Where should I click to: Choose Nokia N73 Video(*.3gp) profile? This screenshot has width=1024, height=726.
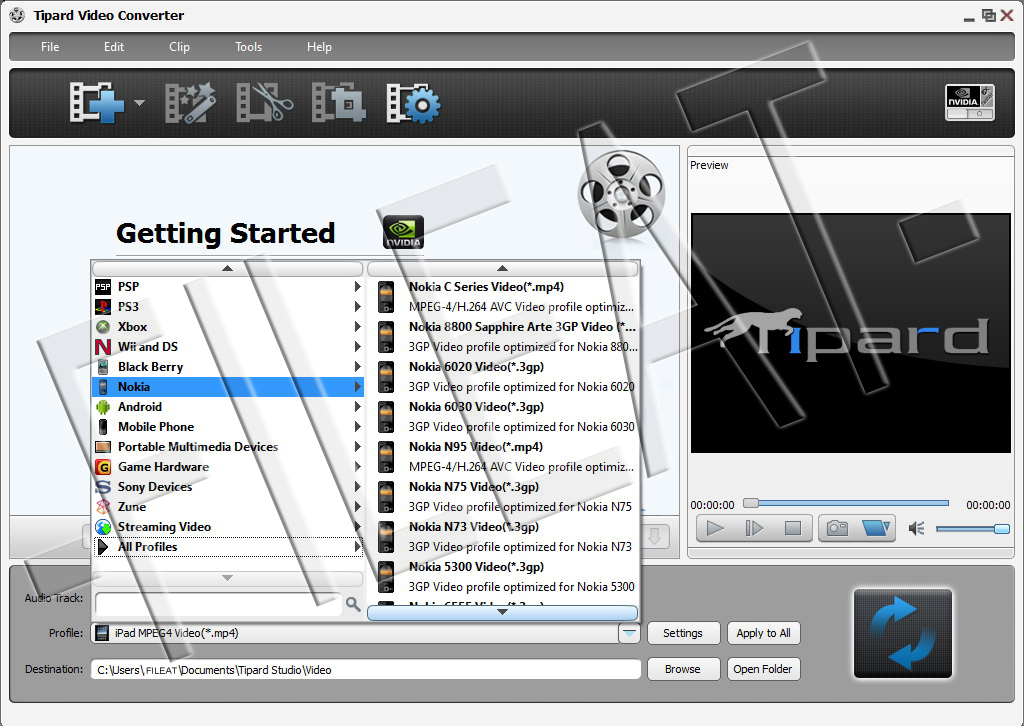pyautogui.click(x=503, y=537)
